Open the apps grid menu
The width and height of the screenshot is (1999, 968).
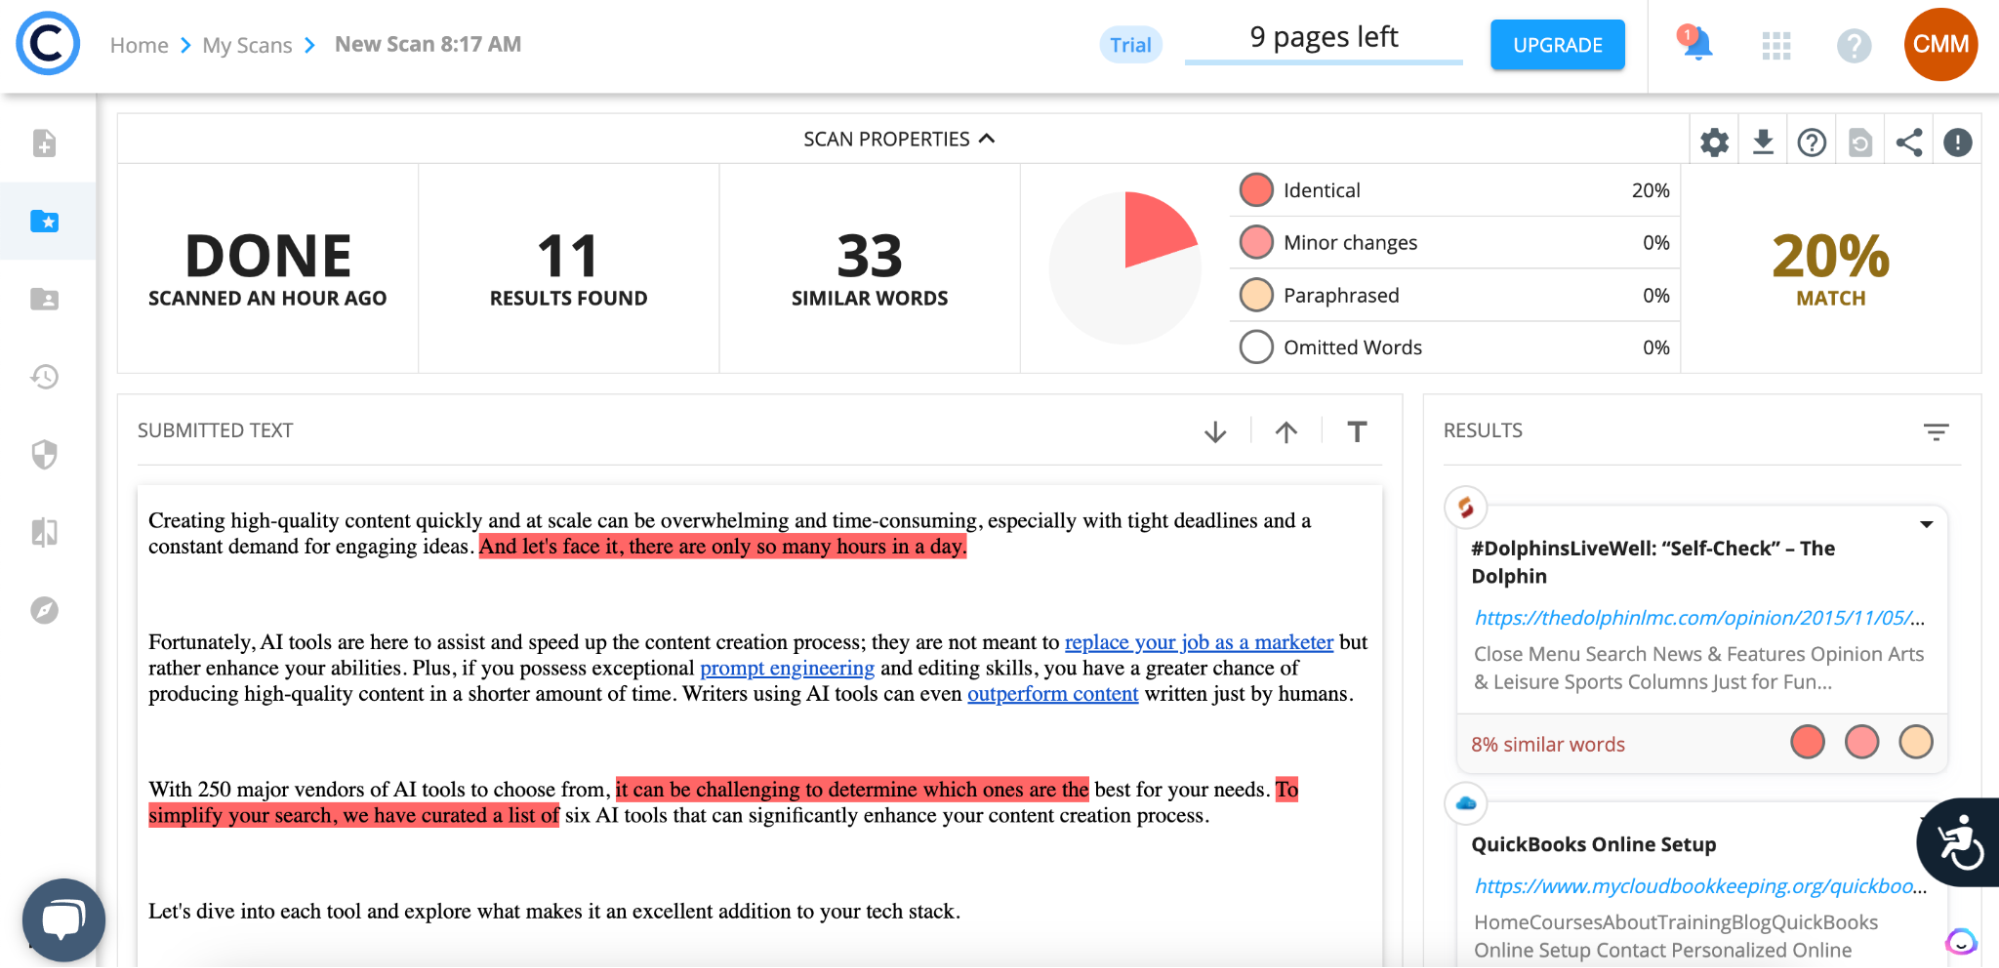click(x=1776, y=45)
